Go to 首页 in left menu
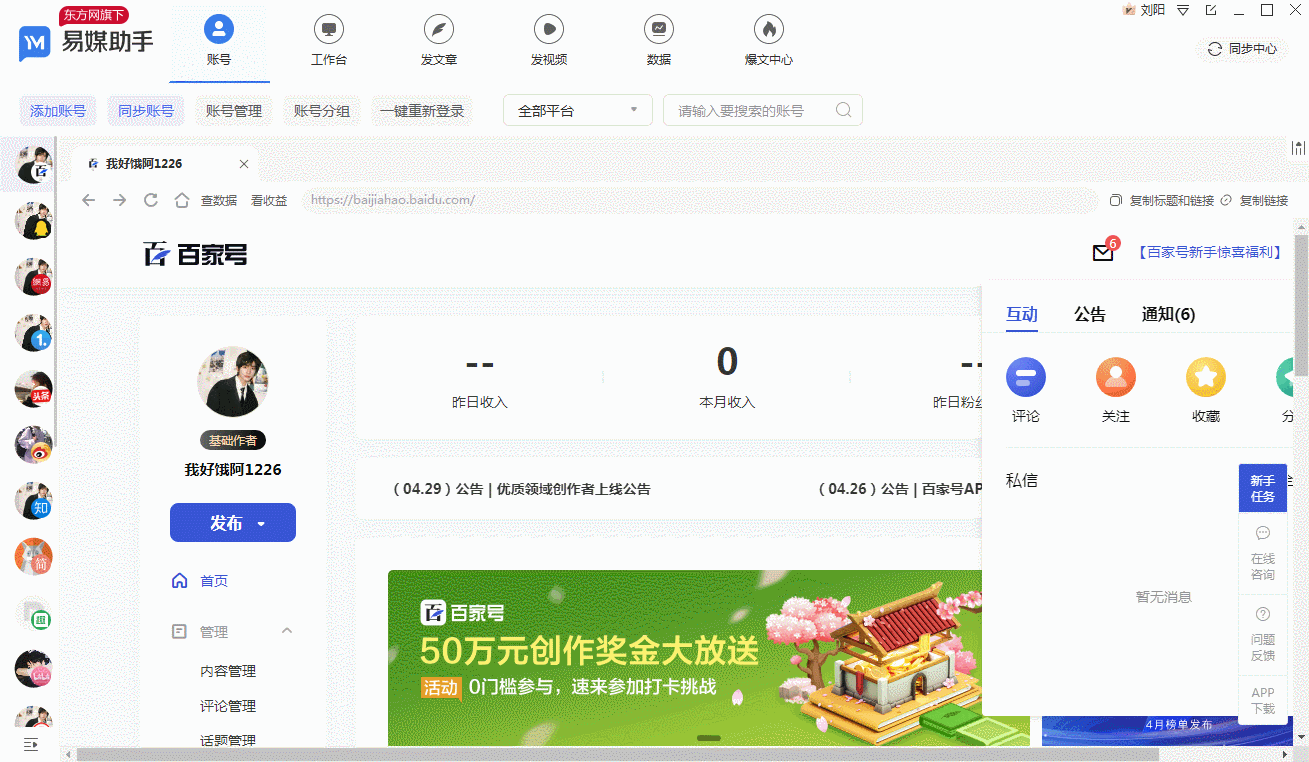1309x762 pixels. coord(200,581)
